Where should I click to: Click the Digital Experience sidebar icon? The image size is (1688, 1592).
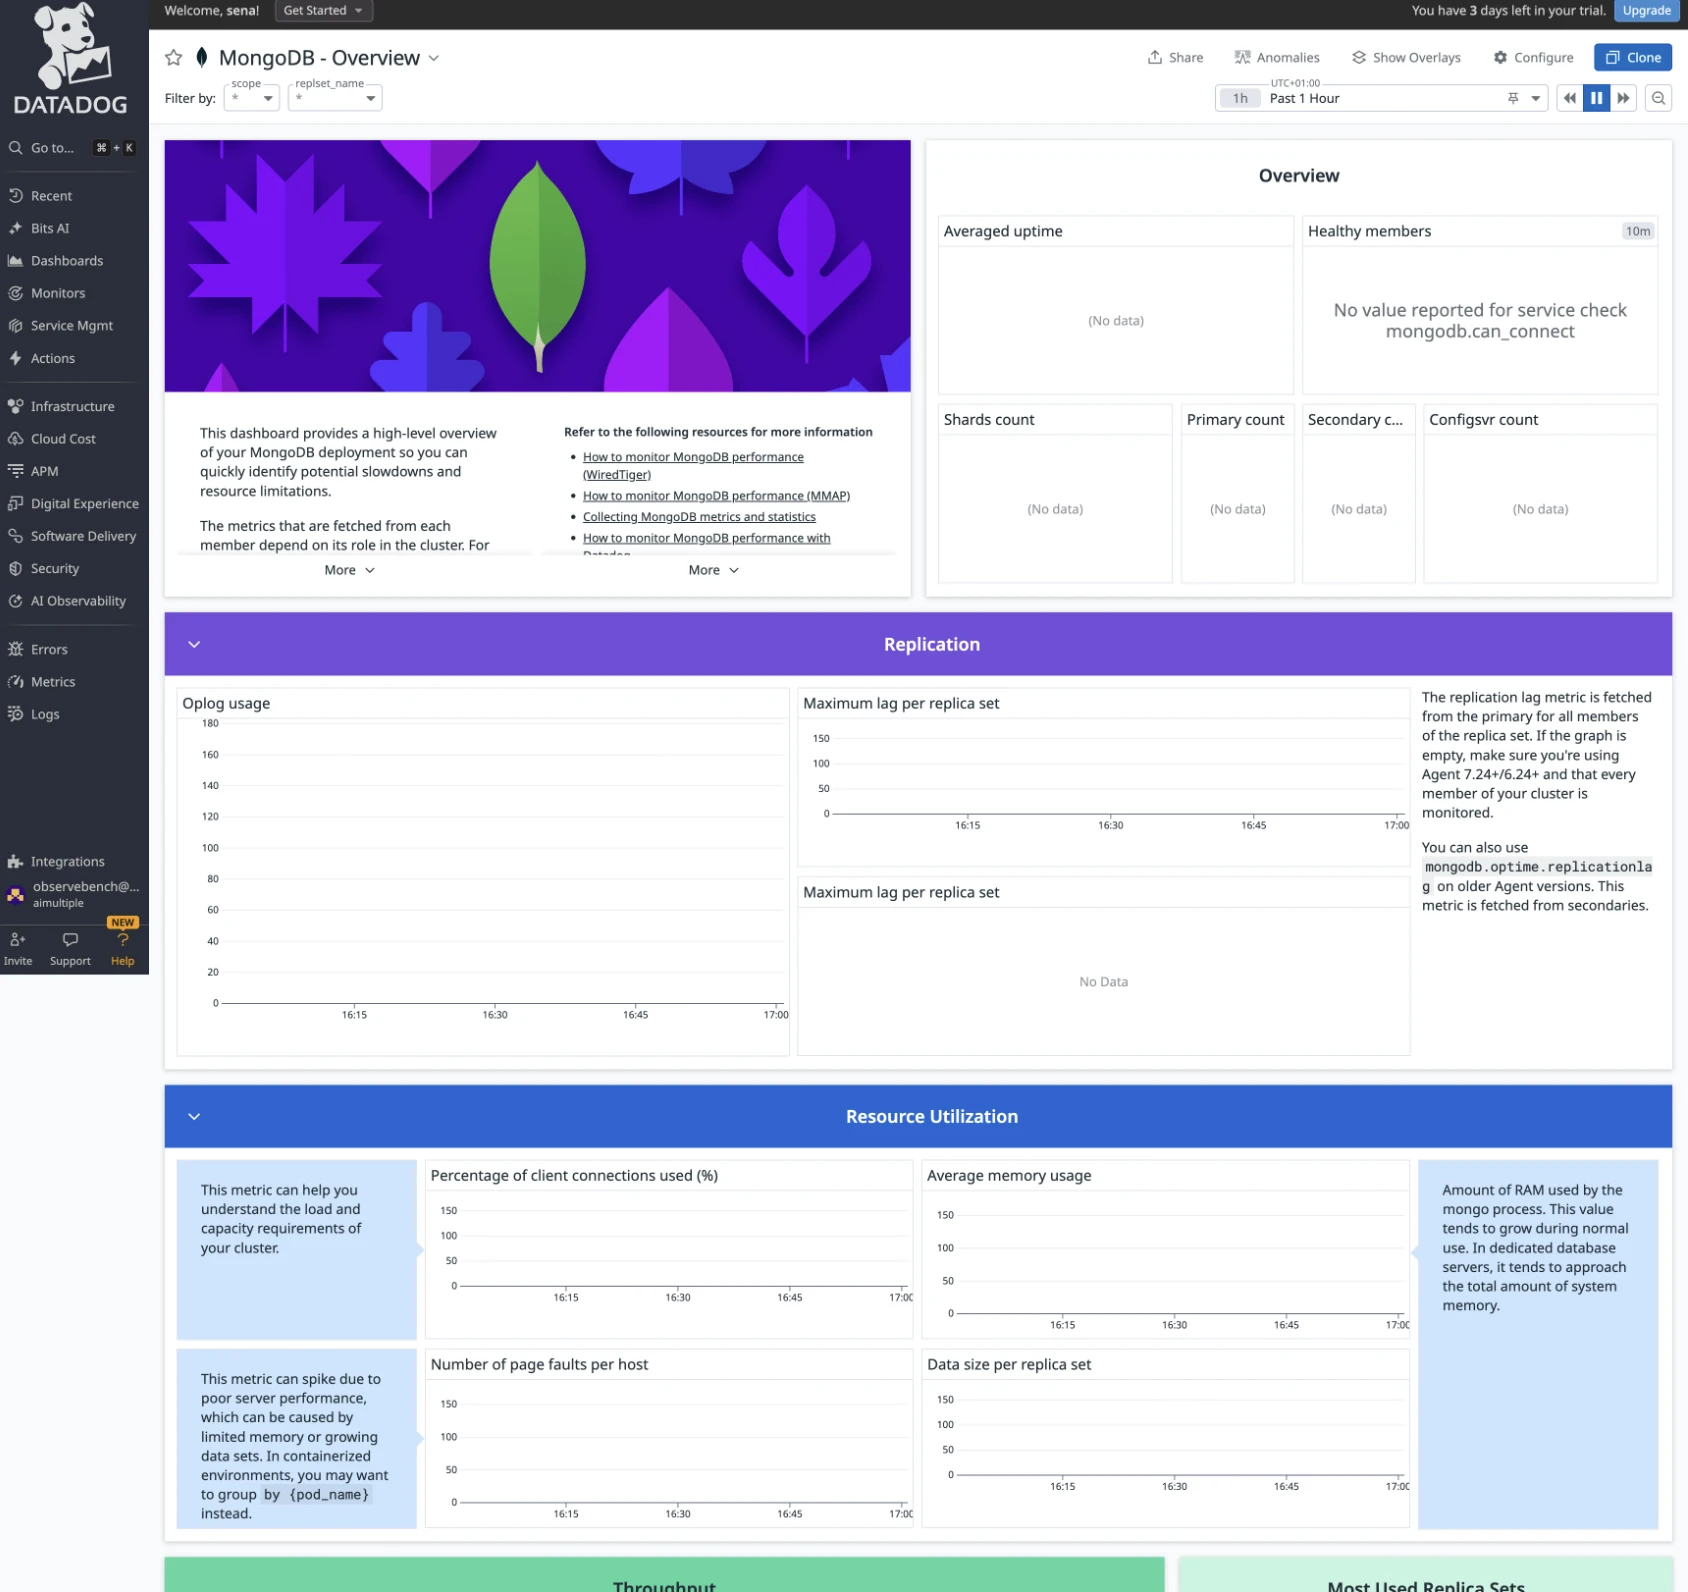15,504
